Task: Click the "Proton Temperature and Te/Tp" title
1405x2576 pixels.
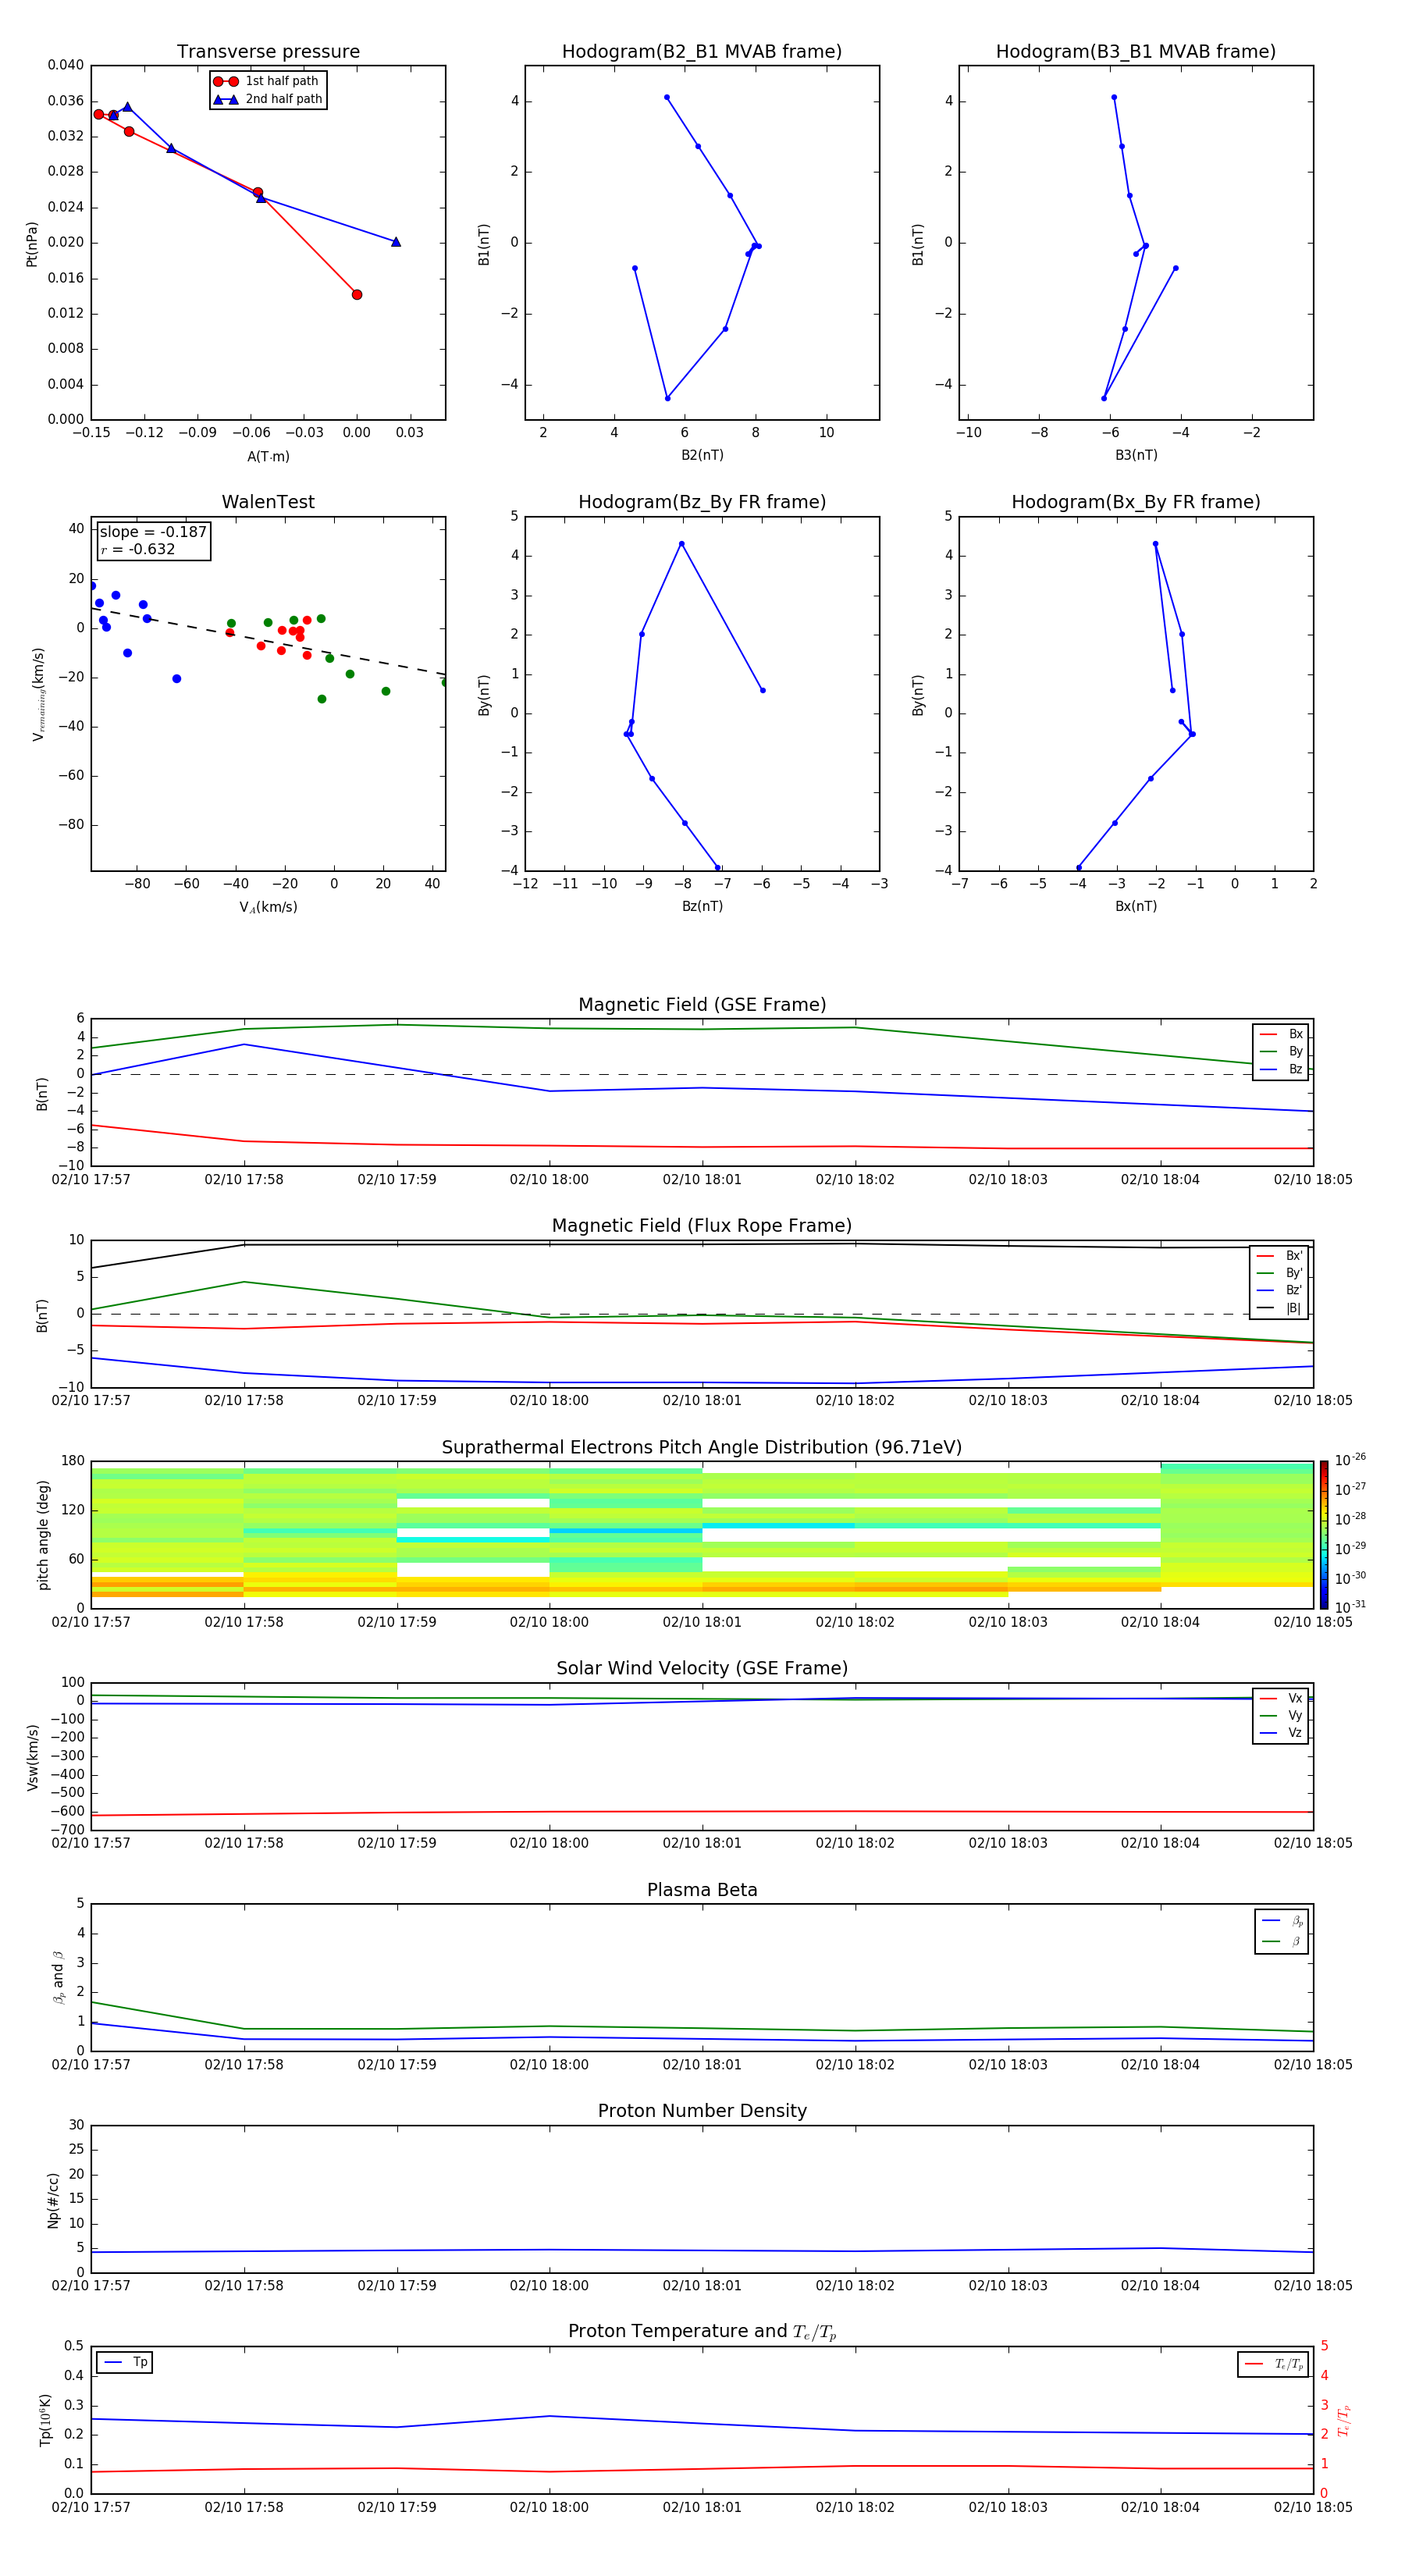Action: (x=702, y=2332)
